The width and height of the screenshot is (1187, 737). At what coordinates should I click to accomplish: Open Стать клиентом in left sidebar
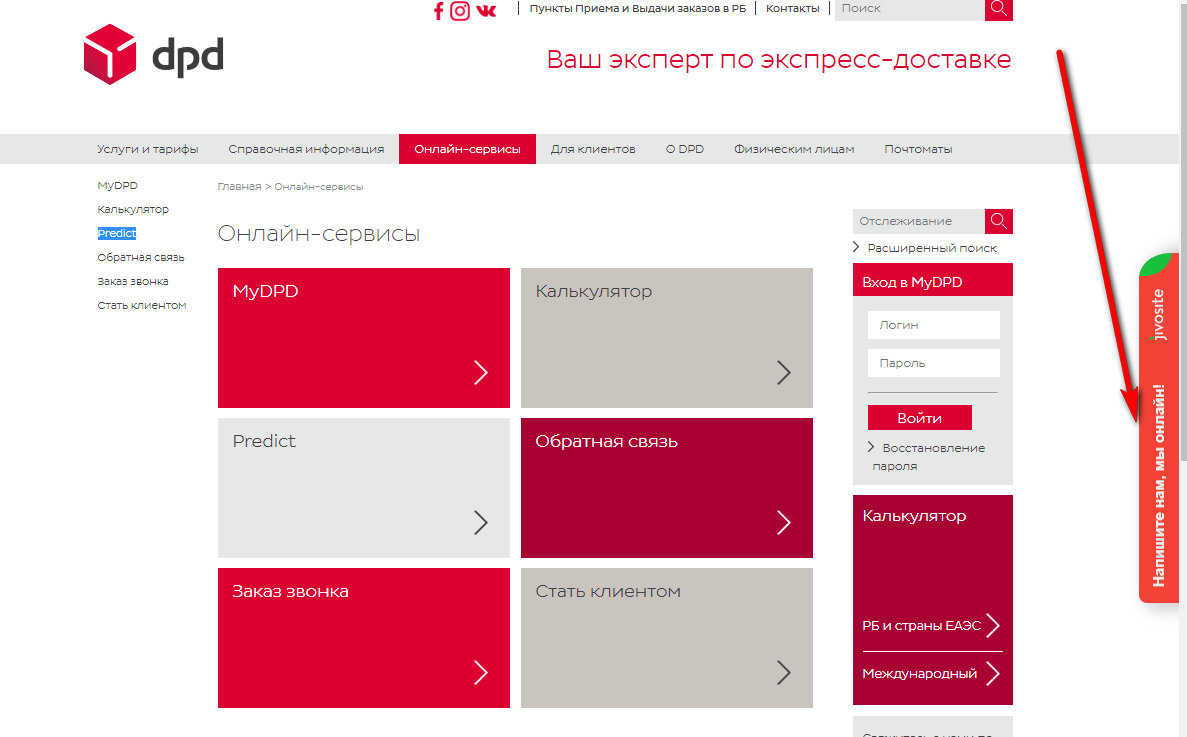pos(142,306)
